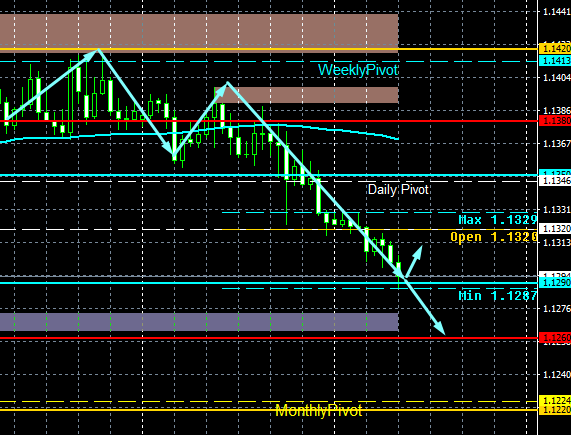Viewport: 571px width, 435px height.
Task: Click the cyan 1.1413 price tag
Action: coord(555,61)
